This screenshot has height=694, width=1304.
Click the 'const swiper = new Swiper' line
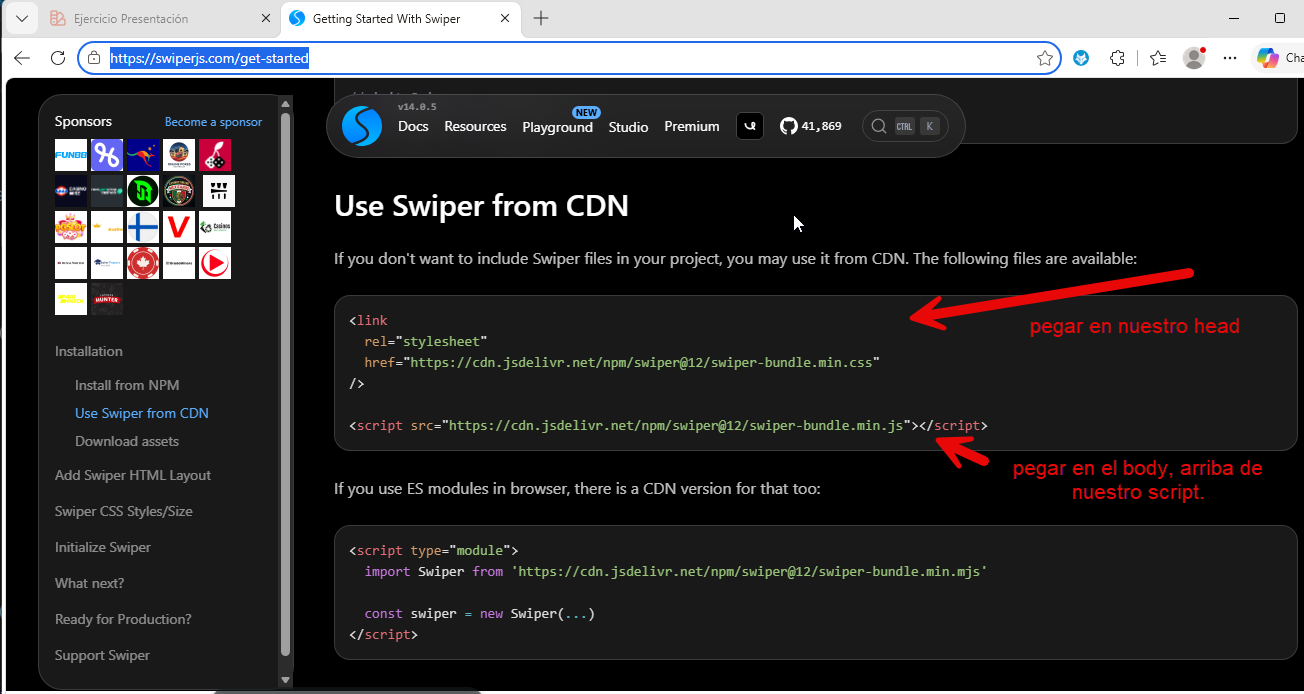480,613
